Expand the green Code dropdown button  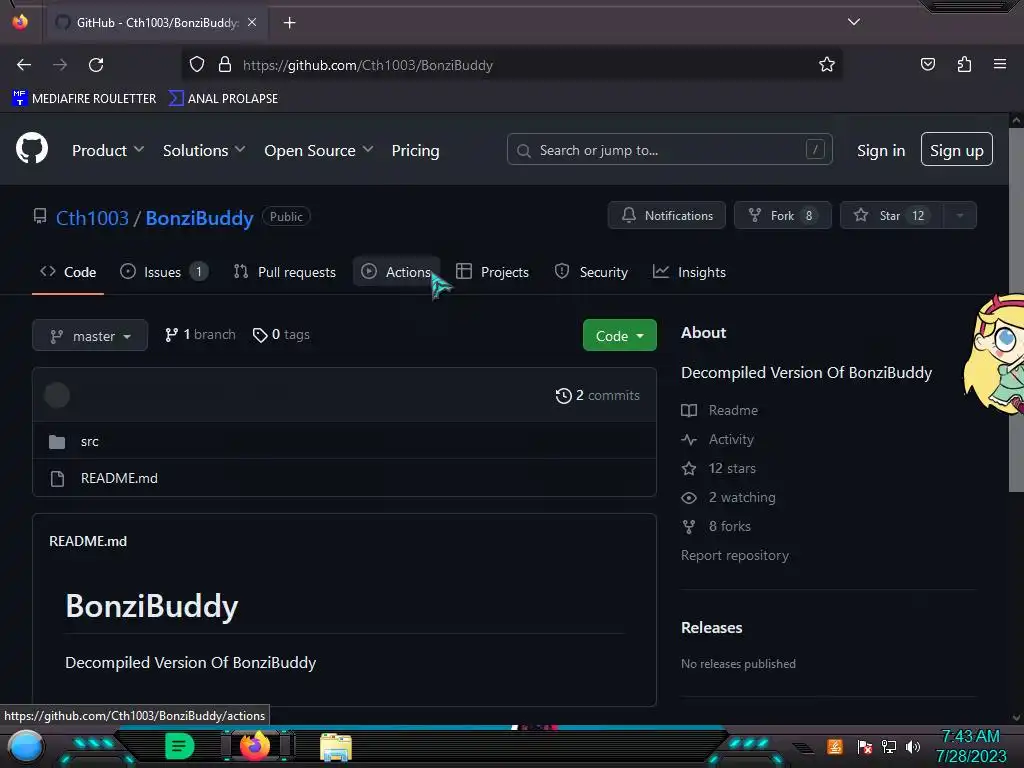pyautogui.click(x=619, y=335)
